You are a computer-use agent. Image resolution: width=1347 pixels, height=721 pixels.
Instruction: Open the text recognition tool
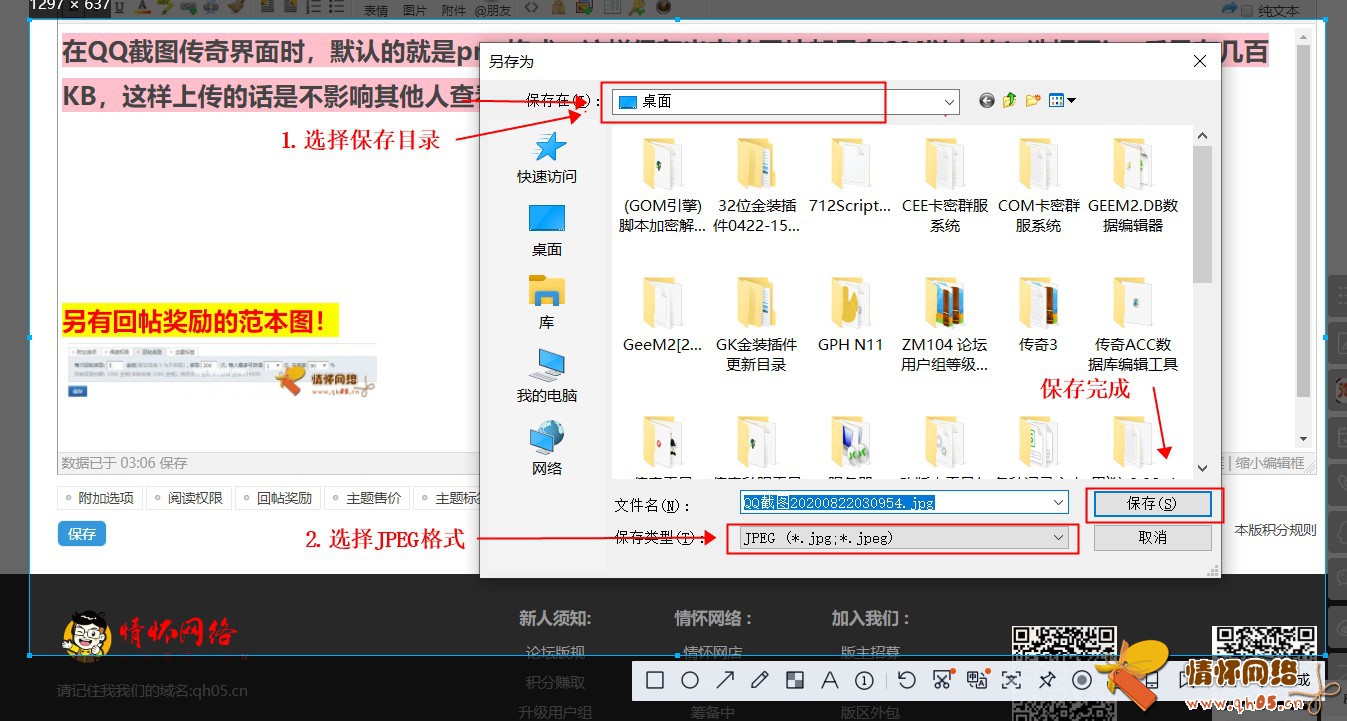[x=1011, y=681]
